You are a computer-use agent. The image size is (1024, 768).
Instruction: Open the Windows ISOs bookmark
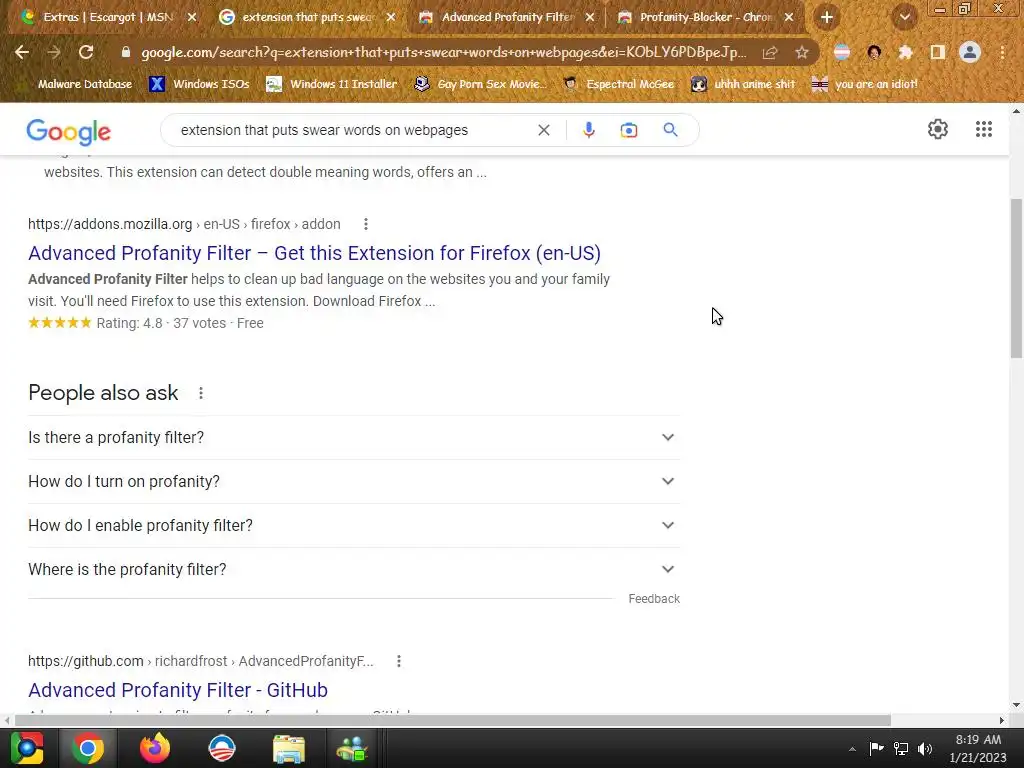200,84
